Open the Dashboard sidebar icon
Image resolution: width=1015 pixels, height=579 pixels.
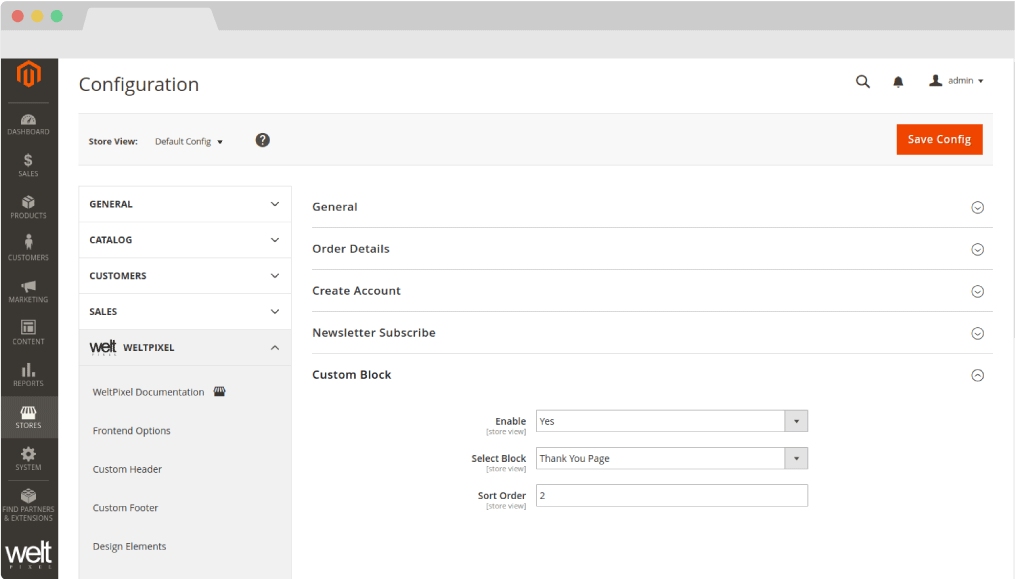click(28, 124)
